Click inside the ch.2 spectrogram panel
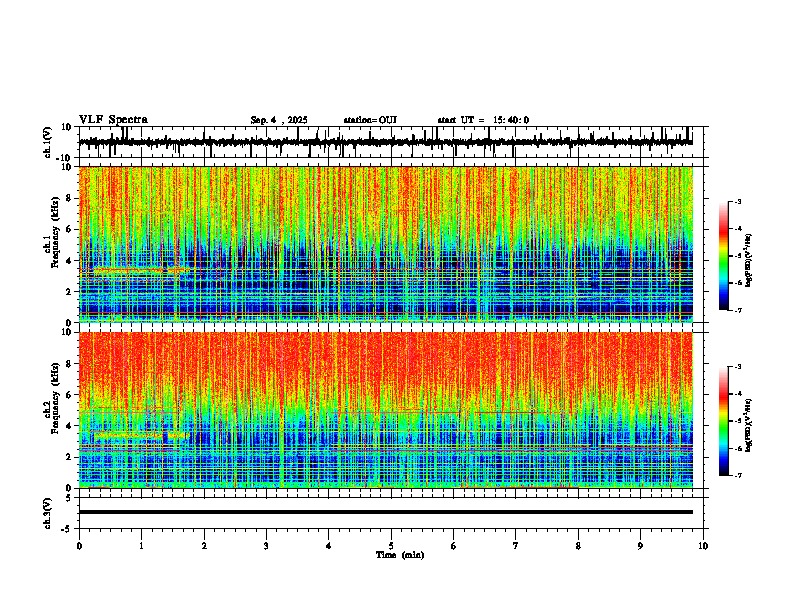The height and width of the screenshot is (612, 792). [x=385, y=410]
